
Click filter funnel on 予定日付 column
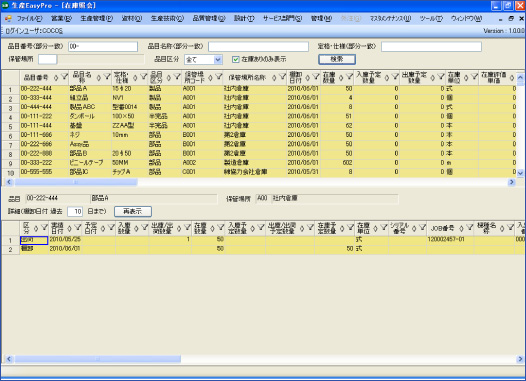tap(111, 227)
